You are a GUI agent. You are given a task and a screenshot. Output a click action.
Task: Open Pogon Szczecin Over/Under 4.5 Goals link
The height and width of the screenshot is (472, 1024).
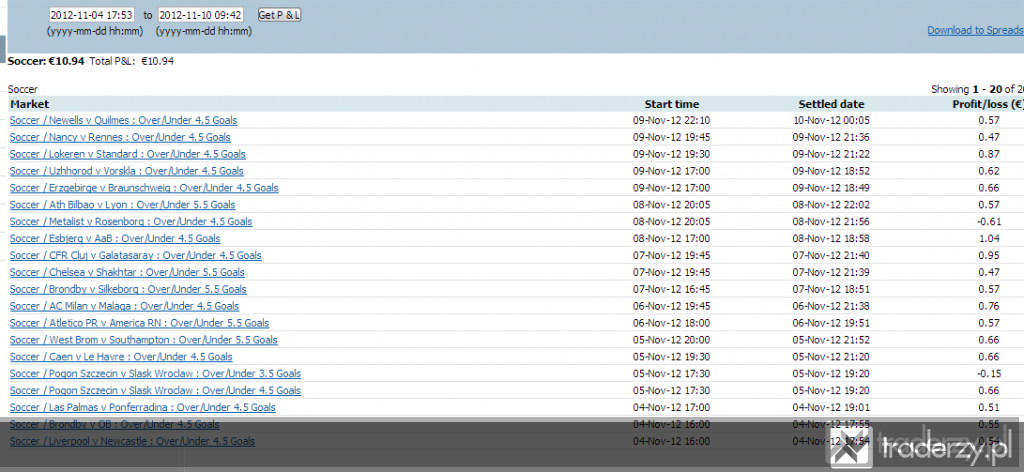click(x=155, y=391)
